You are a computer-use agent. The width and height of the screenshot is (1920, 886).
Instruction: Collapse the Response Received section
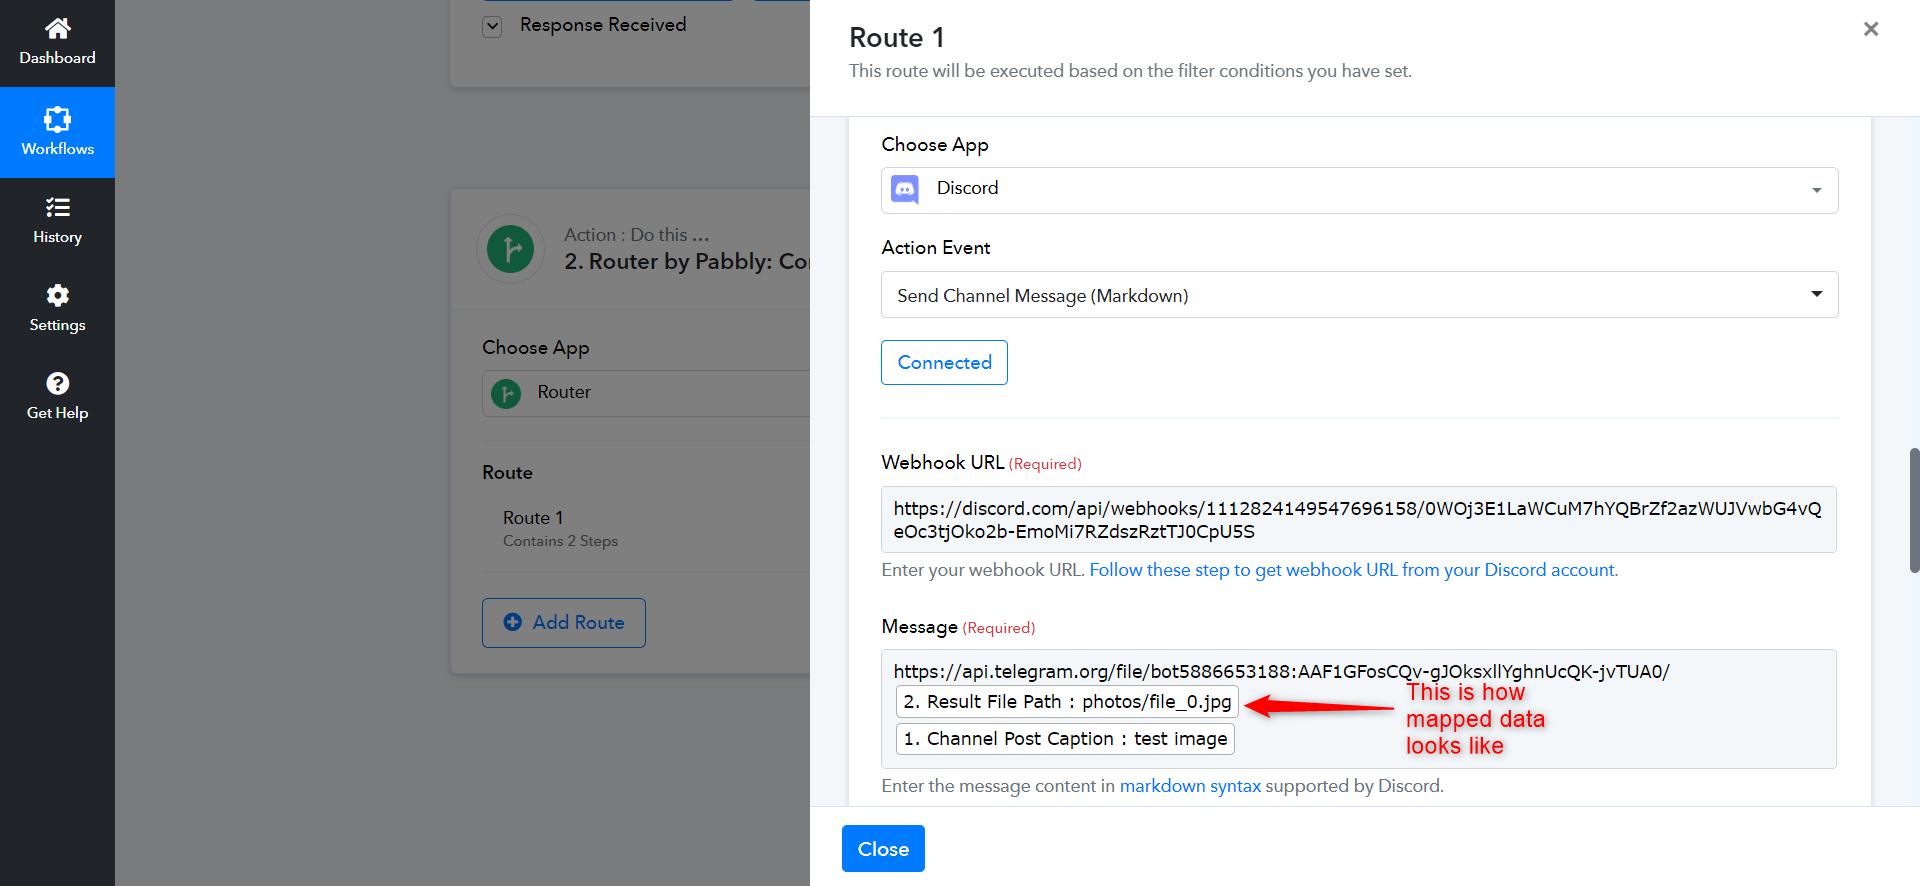(492, 26)
